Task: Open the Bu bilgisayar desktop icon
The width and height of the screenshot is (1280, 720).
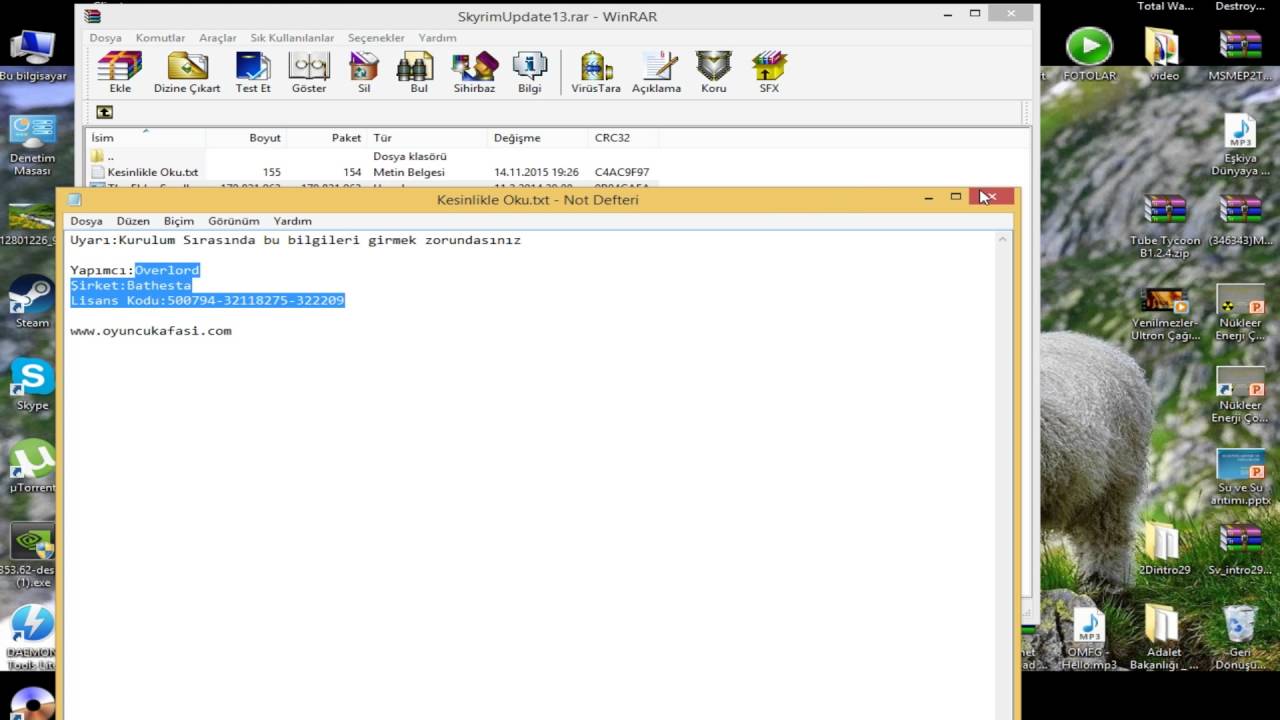Action: (32, 55)
